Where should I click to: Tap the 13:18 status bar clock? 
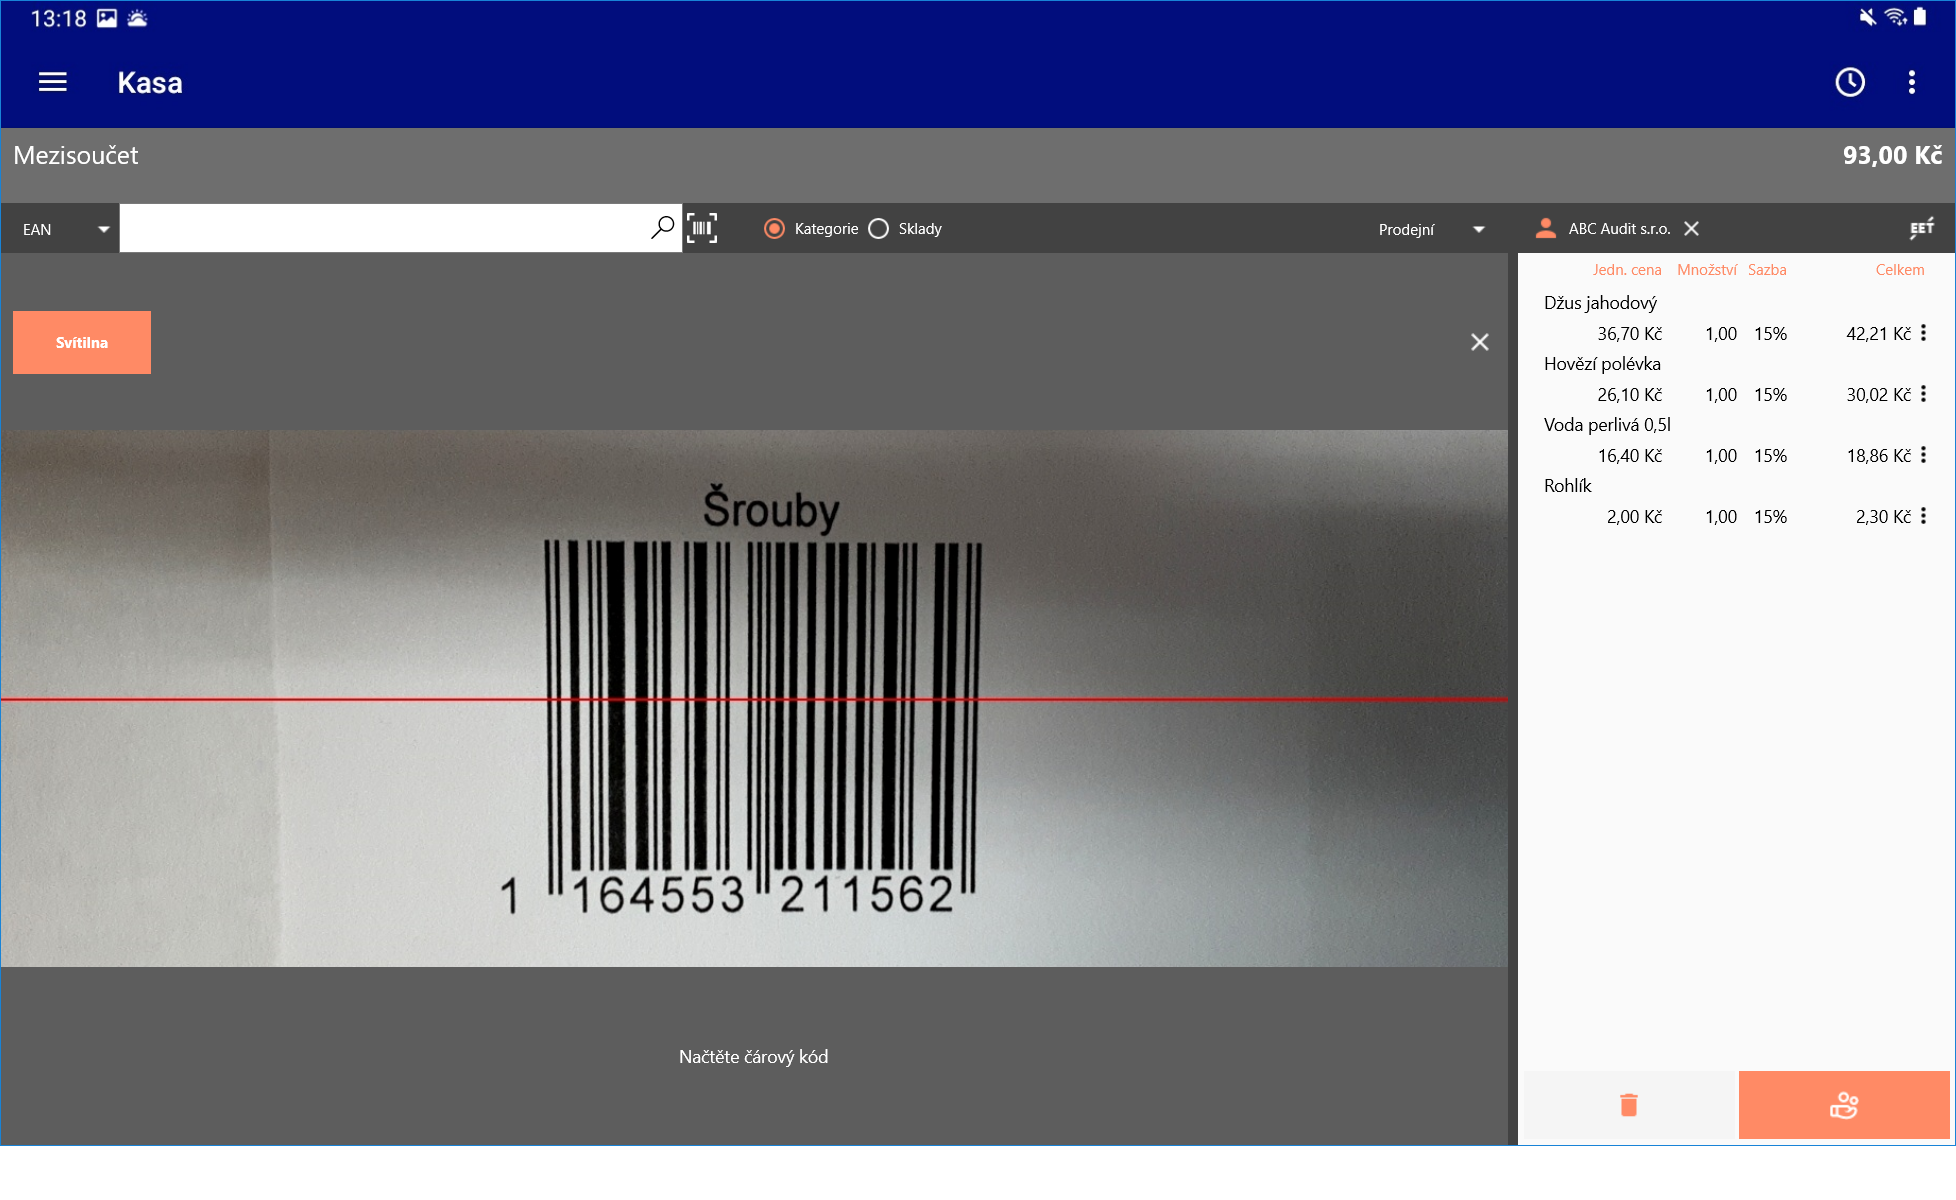pyautogui.click(x=58, y=18)
